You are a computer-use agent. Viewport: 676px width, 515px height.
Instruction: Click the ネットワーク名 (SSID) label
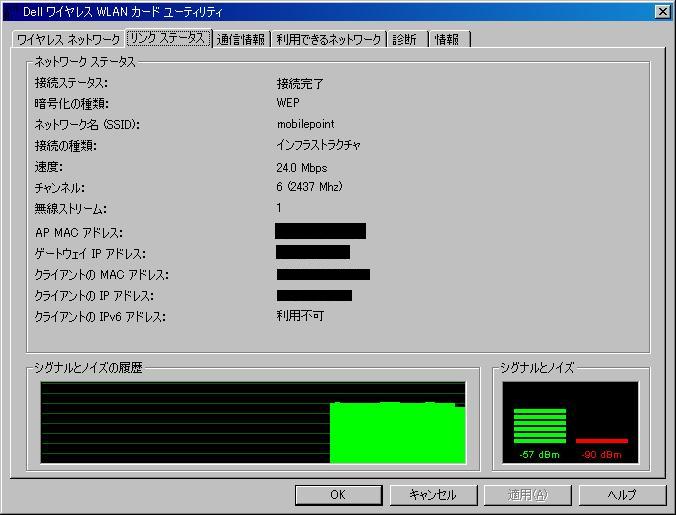(x=87, y=125)
